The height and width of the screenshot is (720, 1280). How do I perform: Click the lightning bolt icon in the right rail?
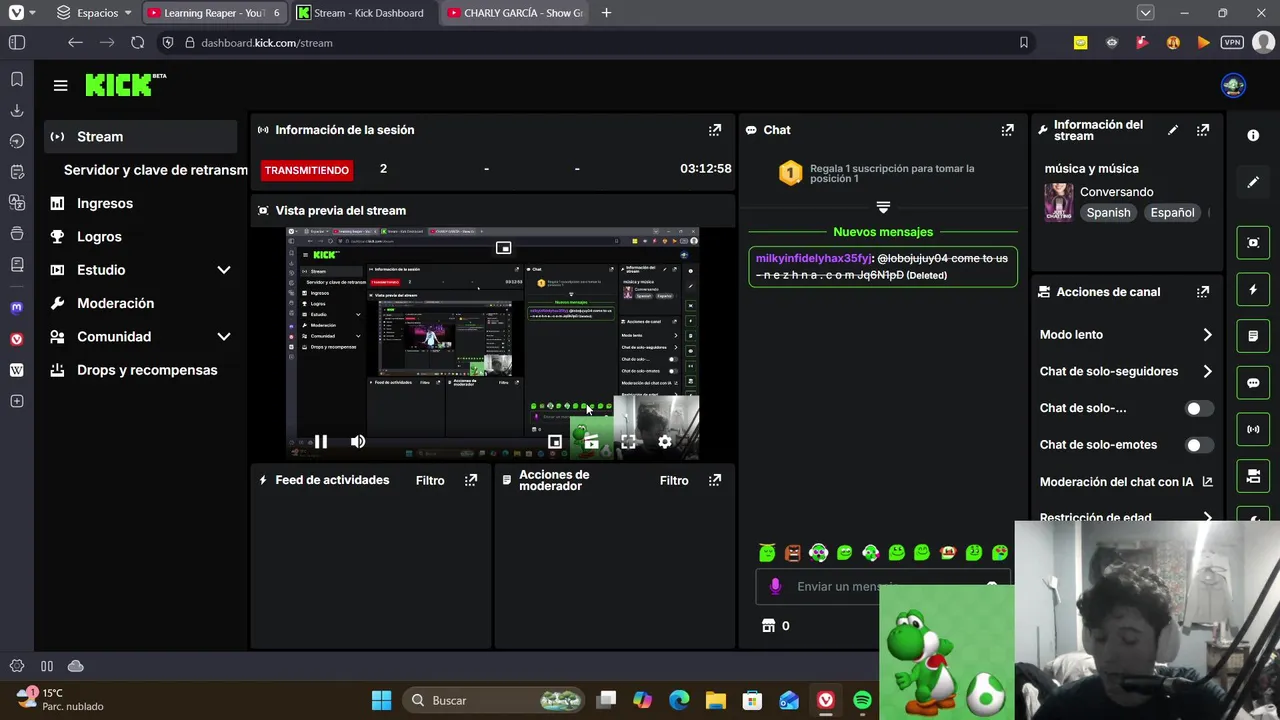[x=1253, y=290]
